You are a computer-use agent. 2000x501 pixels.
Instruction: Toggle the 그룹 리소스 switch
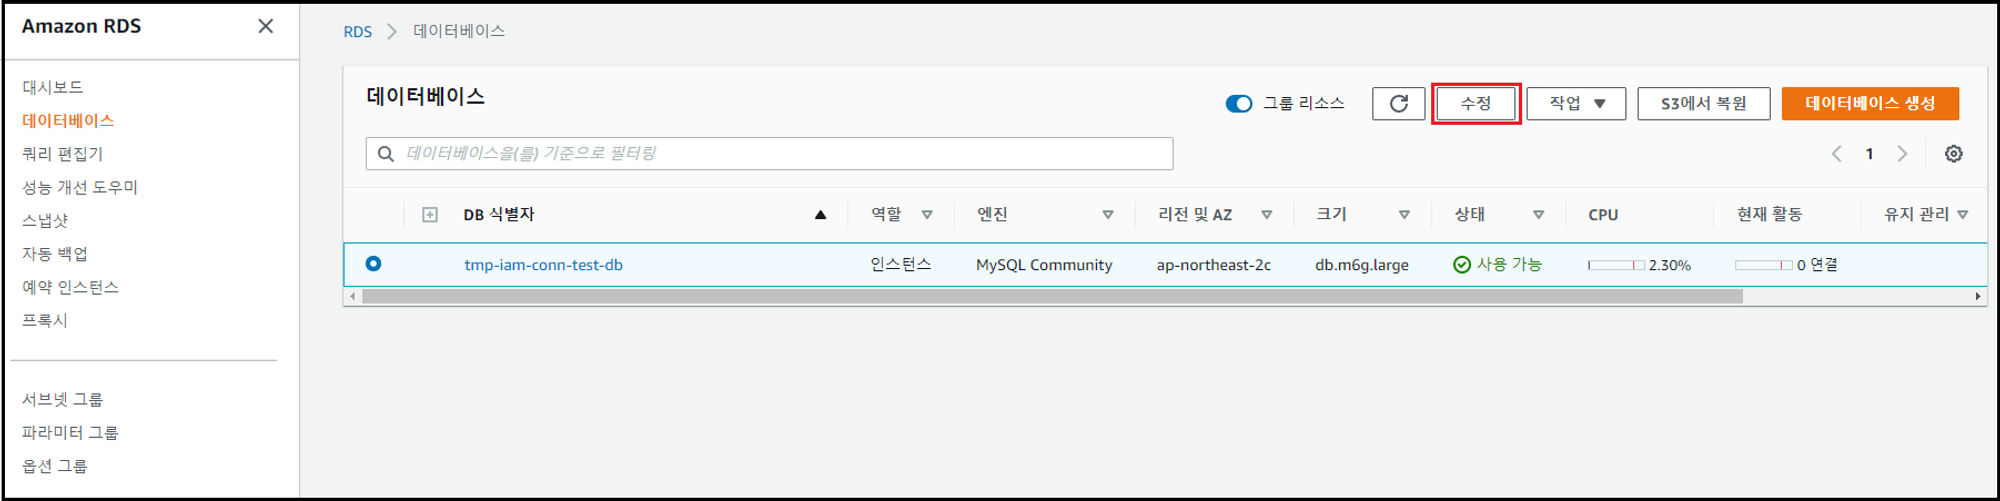pyautogui.click(x=1239, y=104)
